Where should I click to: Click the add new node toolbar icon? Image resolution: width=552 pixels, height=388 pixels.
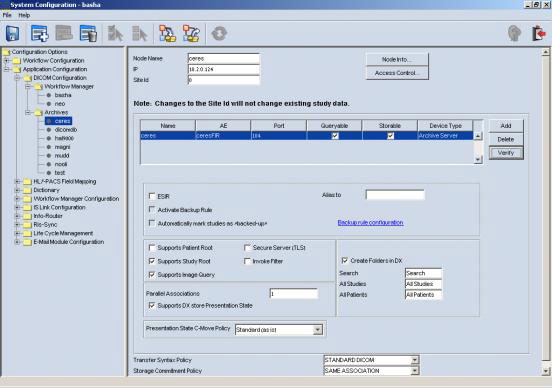(39, 33)
